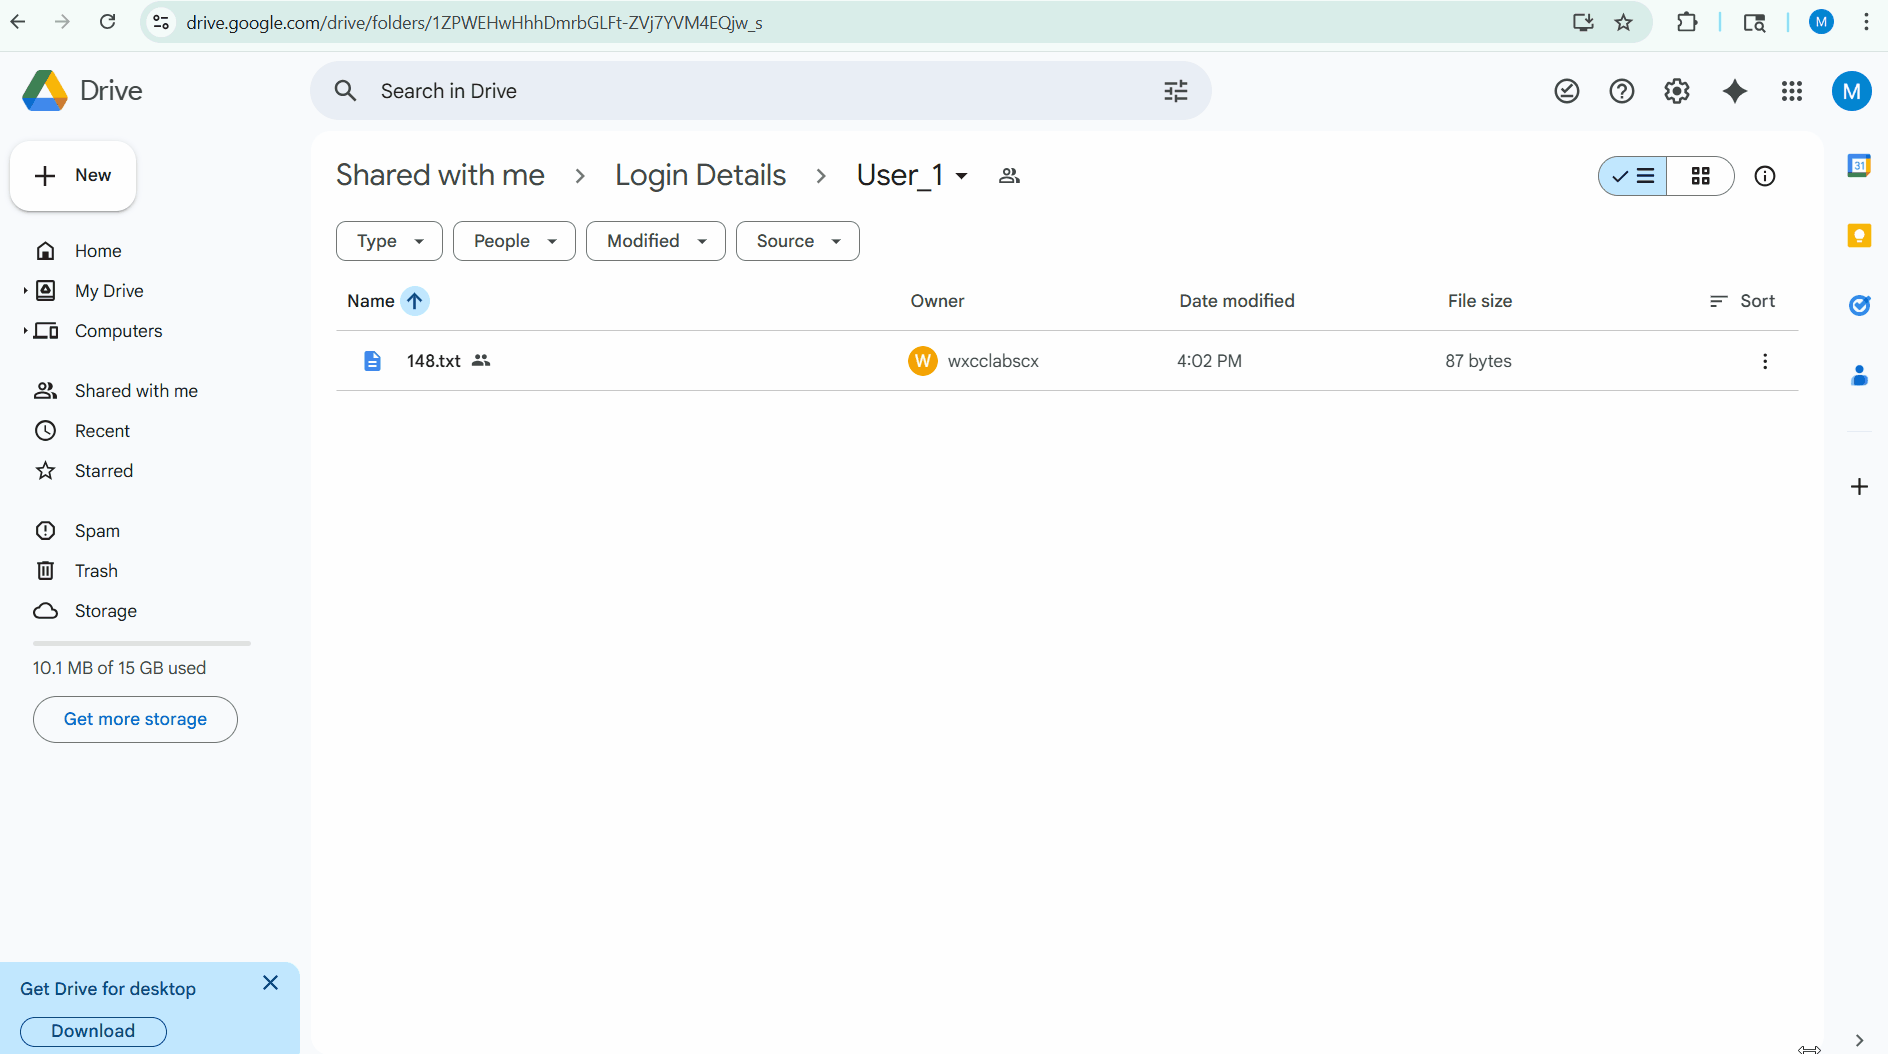Switch to list layout view

[1633, 176]
